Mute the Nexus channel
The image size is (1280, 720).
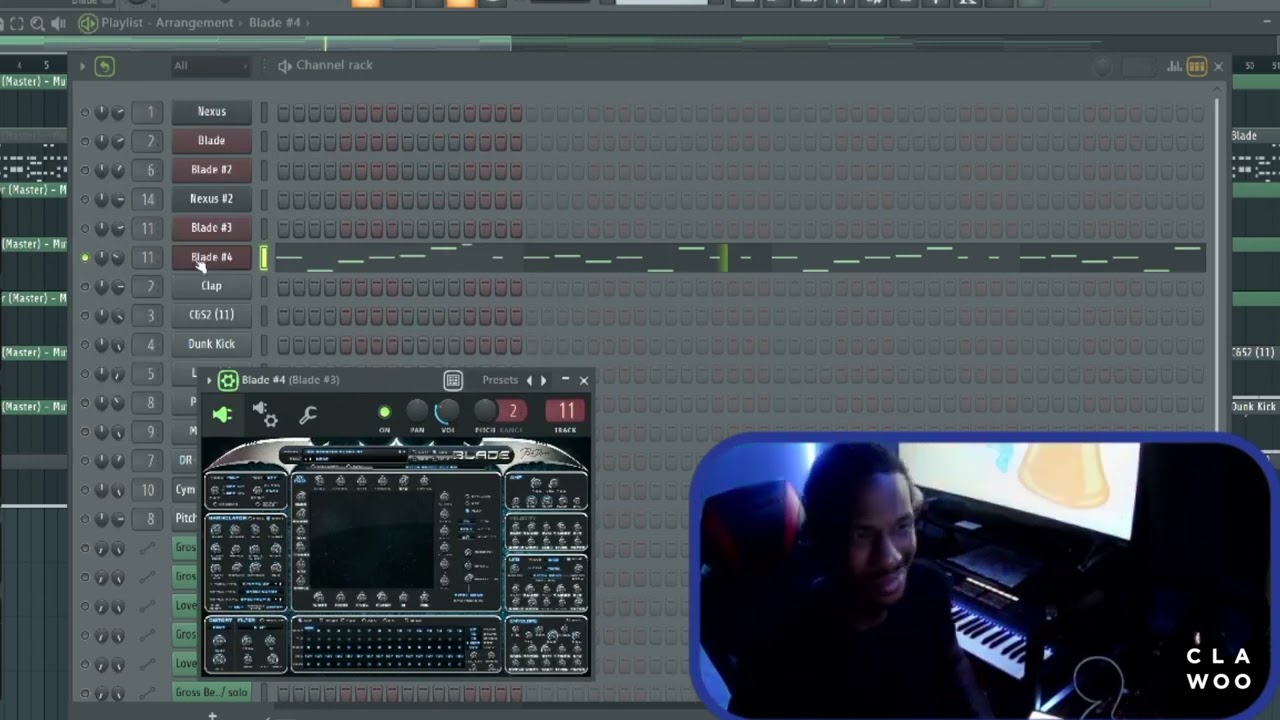click(x=85, y=113)
